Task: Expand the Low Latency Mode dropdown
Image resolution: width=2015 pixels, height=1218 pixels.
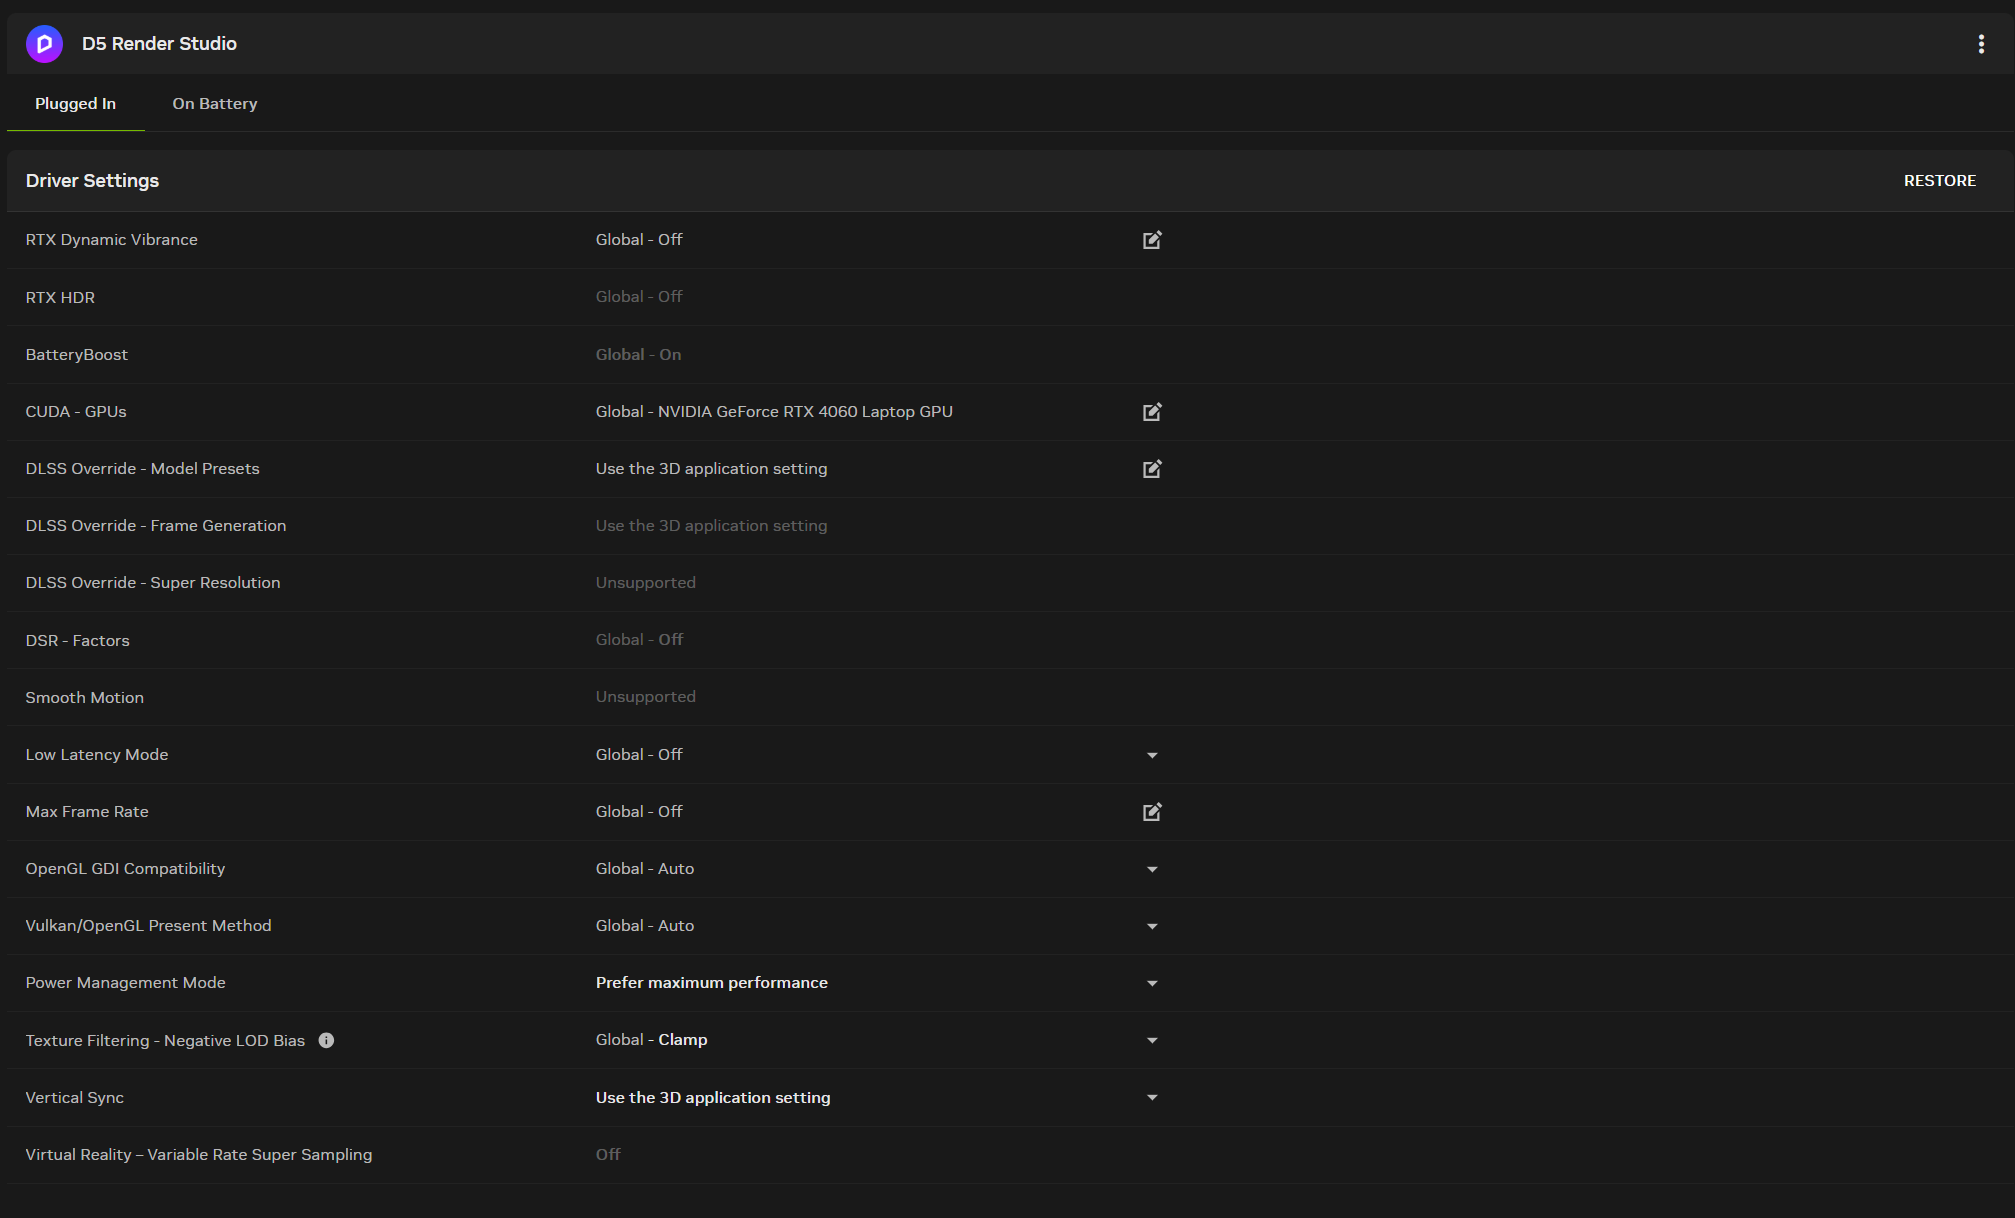Action: tap(1152, 755)
